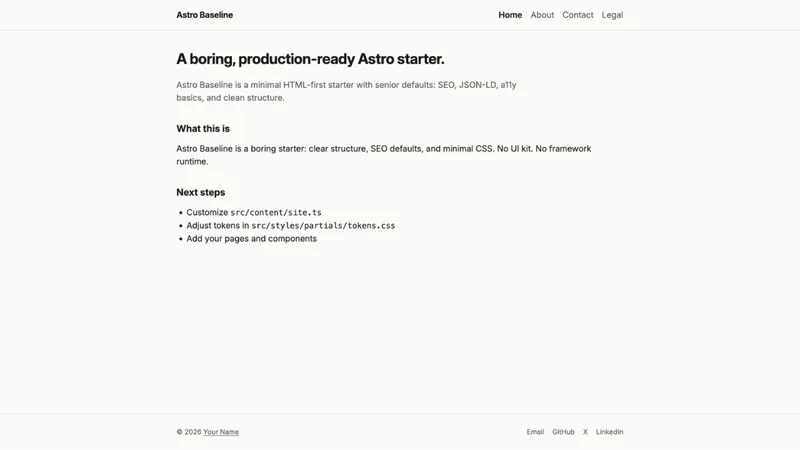Screen dimensions: 800x450
Task: Click the "What this is" heading
Action: click(203, 128)
